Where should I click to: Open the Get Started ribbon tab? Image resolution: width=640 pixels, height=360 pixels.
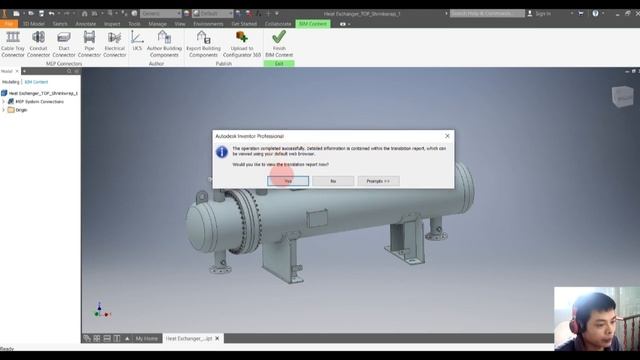pos(244,24)
